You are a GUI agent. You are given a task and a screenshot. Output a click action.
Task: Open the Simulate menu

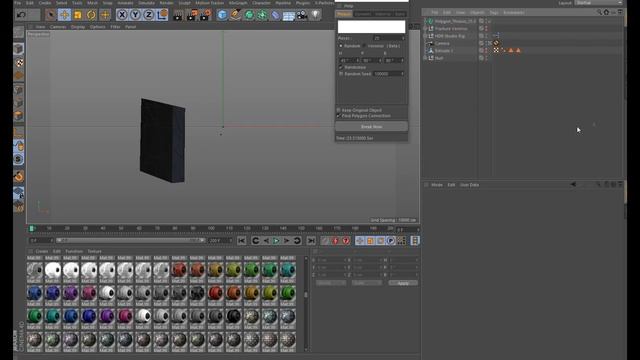click(x=146, y=2)
